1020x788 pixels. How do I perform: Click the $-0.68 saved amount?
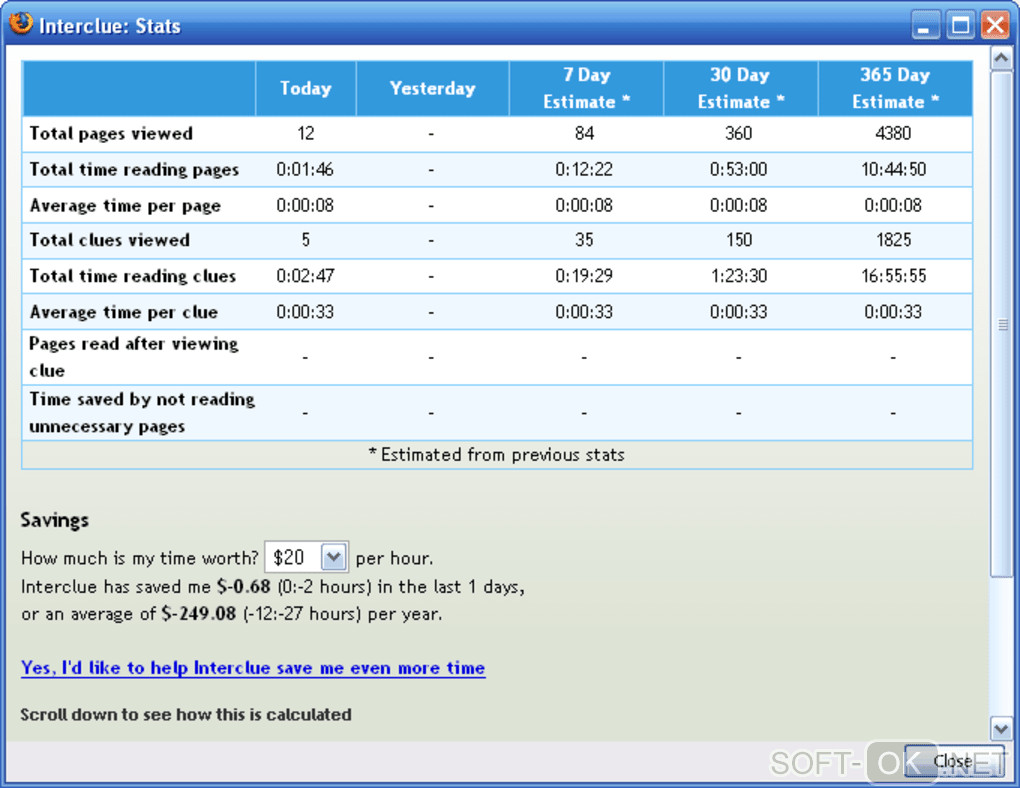coord(244,587)
